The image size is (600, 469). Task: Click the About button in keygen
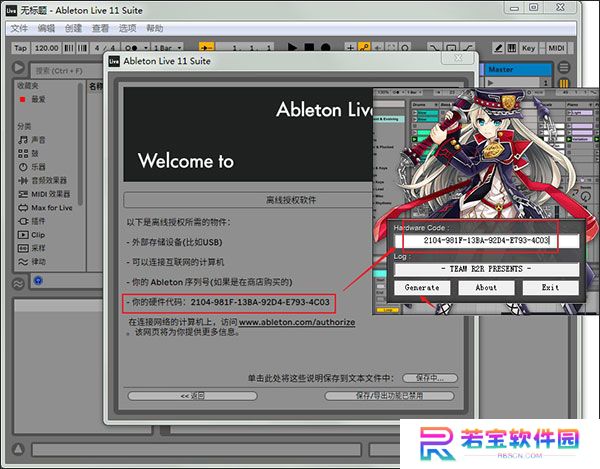[x=486, y=288]
